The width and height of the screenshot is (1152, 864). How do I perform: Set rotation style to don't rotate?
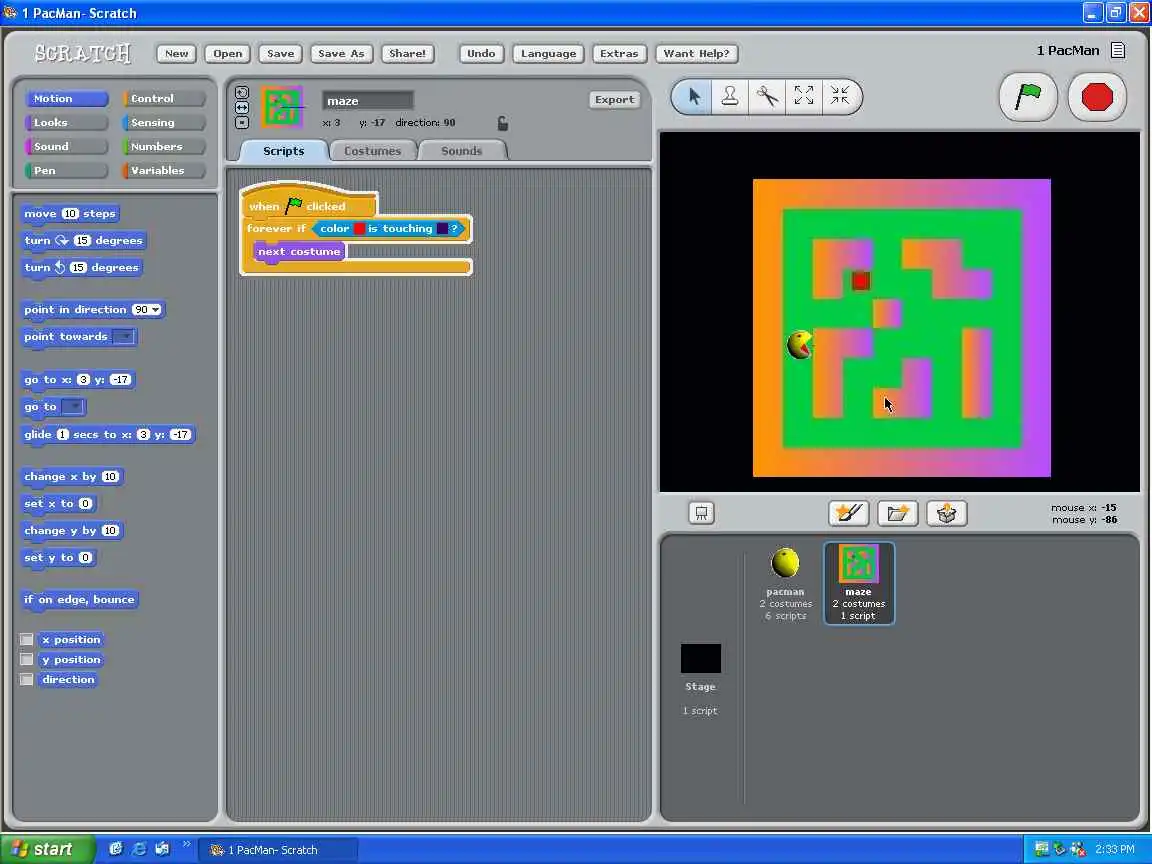242,122
